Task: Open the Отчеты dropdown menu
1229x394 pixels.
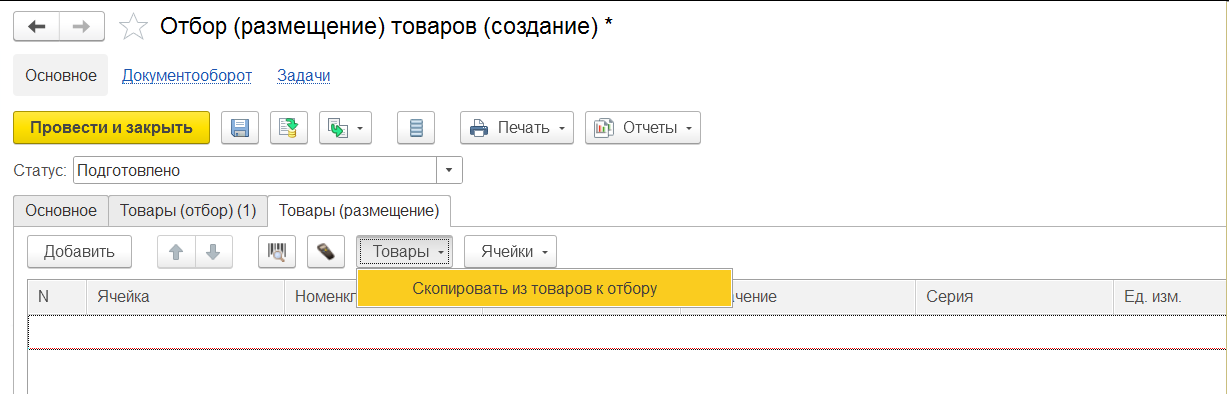Action: (643, 128)
